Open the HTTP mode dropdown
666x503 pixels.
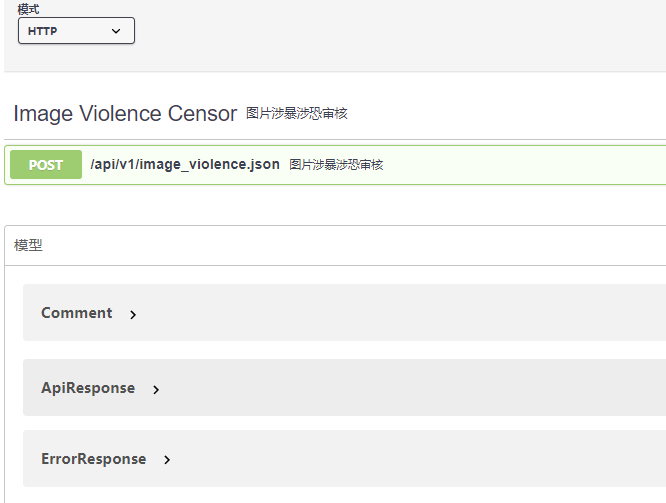pos(76,31)
